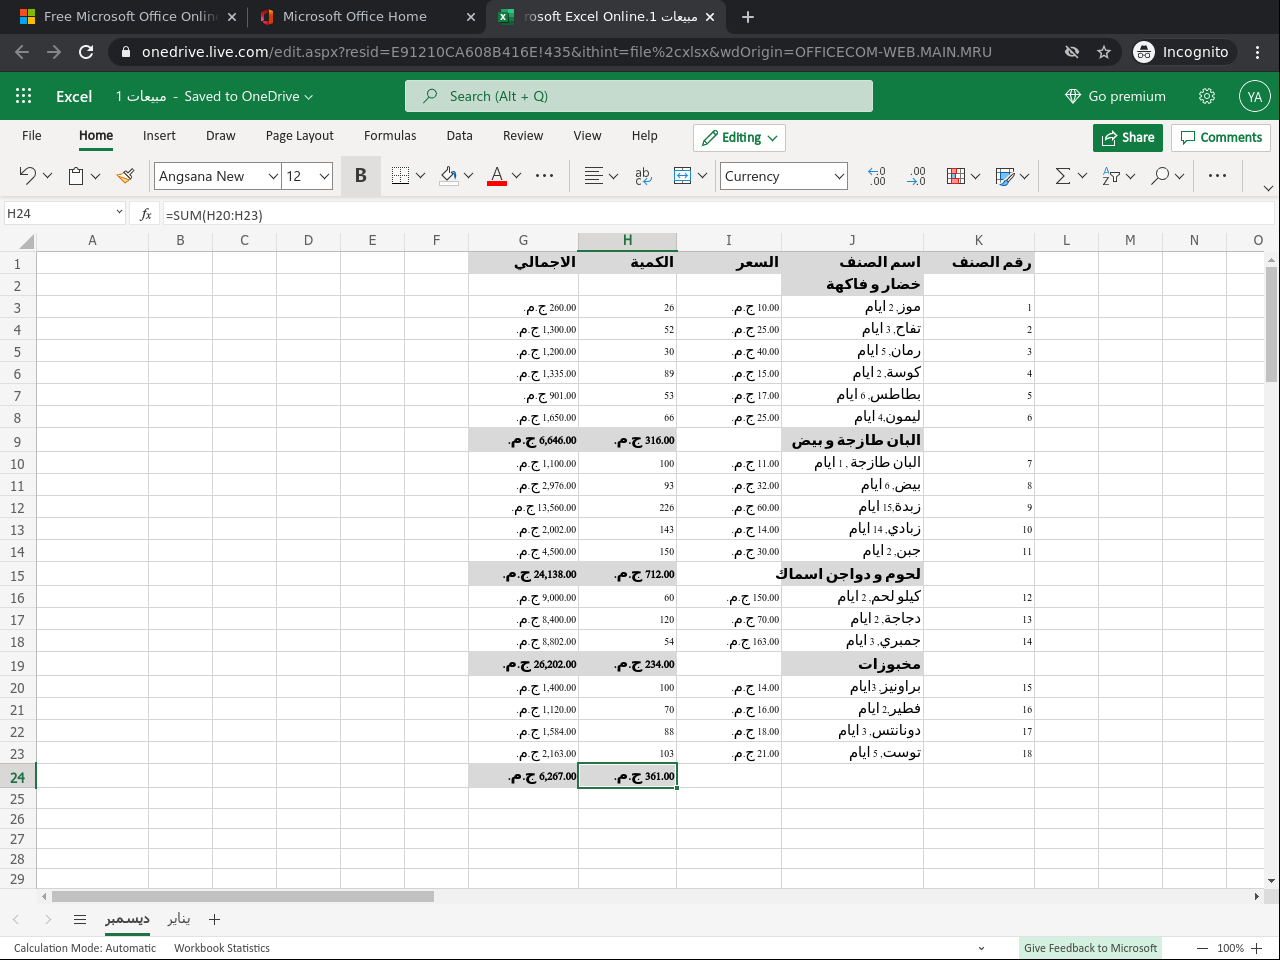Open the Settings gear
The width and height of the screenshot is (1280, 960).
pyautogui.click(x=1207, y=96)
